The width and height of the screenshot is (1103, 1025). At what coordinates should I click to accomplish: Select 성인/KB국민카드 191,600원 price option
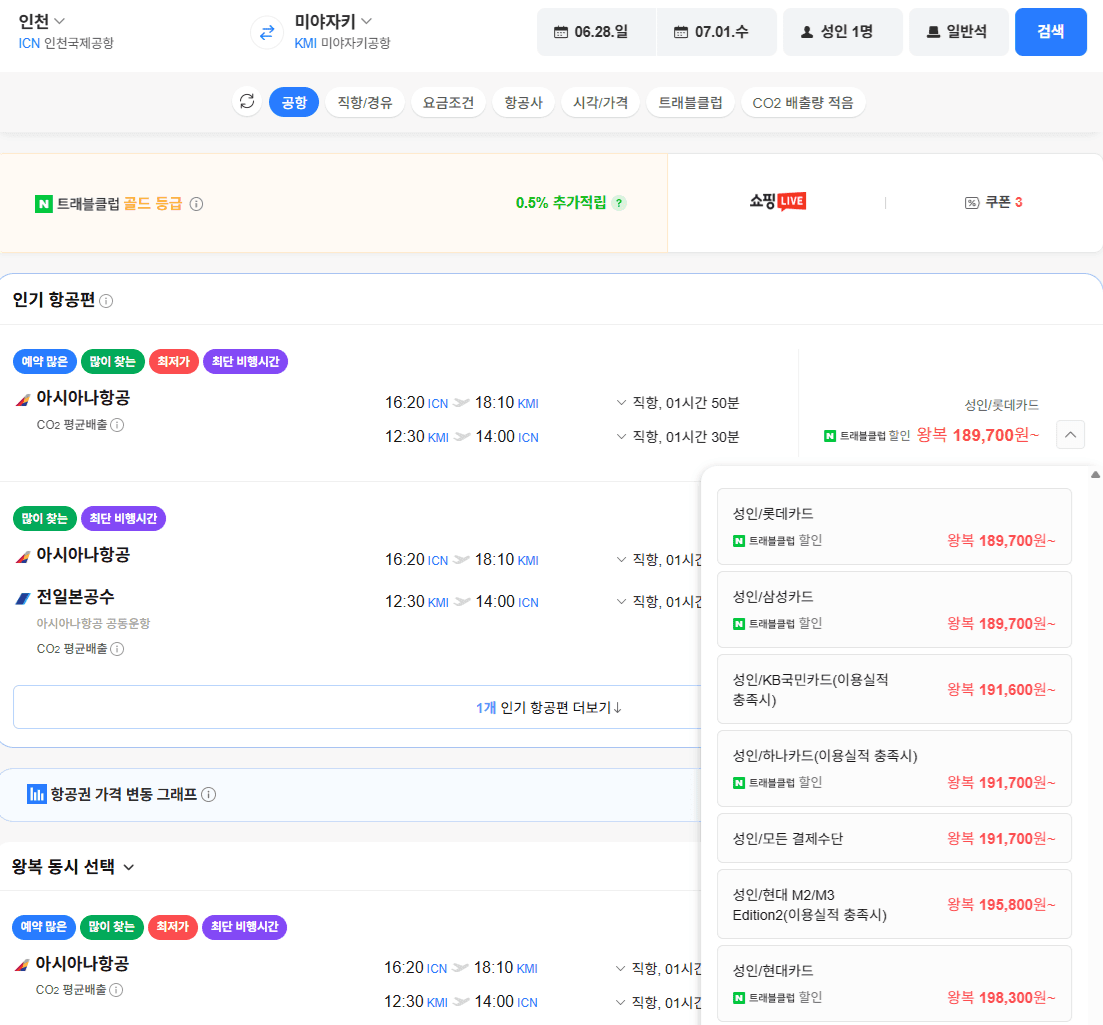(894, 689)
